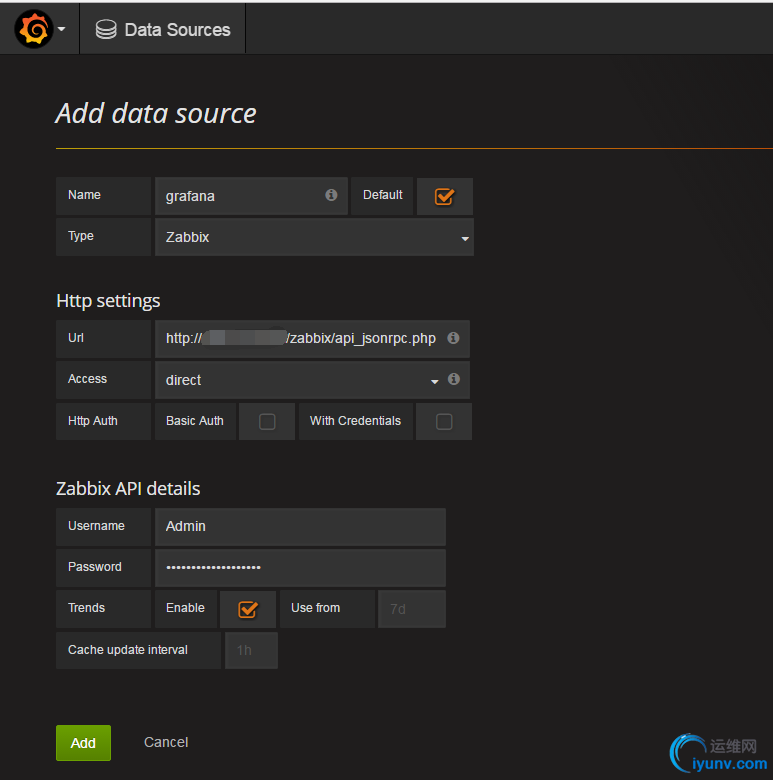Click the info icon beside Access dropdown
773x780 pixels.
point(454,379)
